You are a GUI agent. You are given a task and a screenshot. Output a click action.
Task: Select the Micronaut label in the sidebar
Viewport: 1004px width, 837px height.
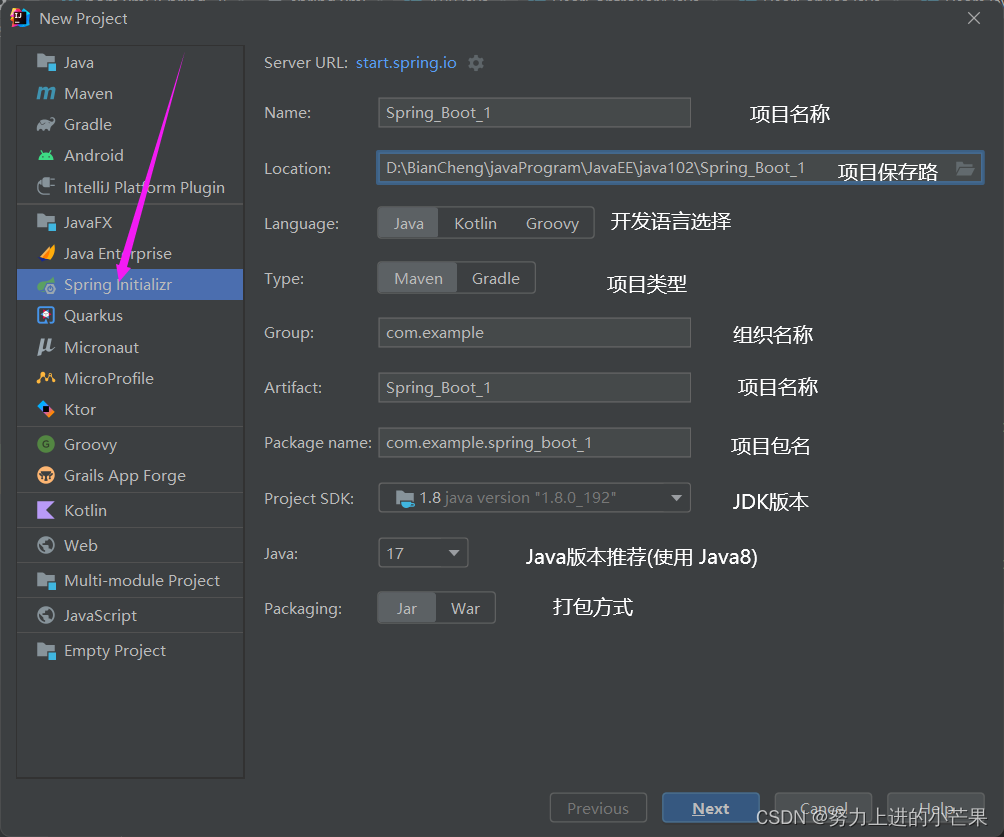pyautogui.click(x=101, y=347)
